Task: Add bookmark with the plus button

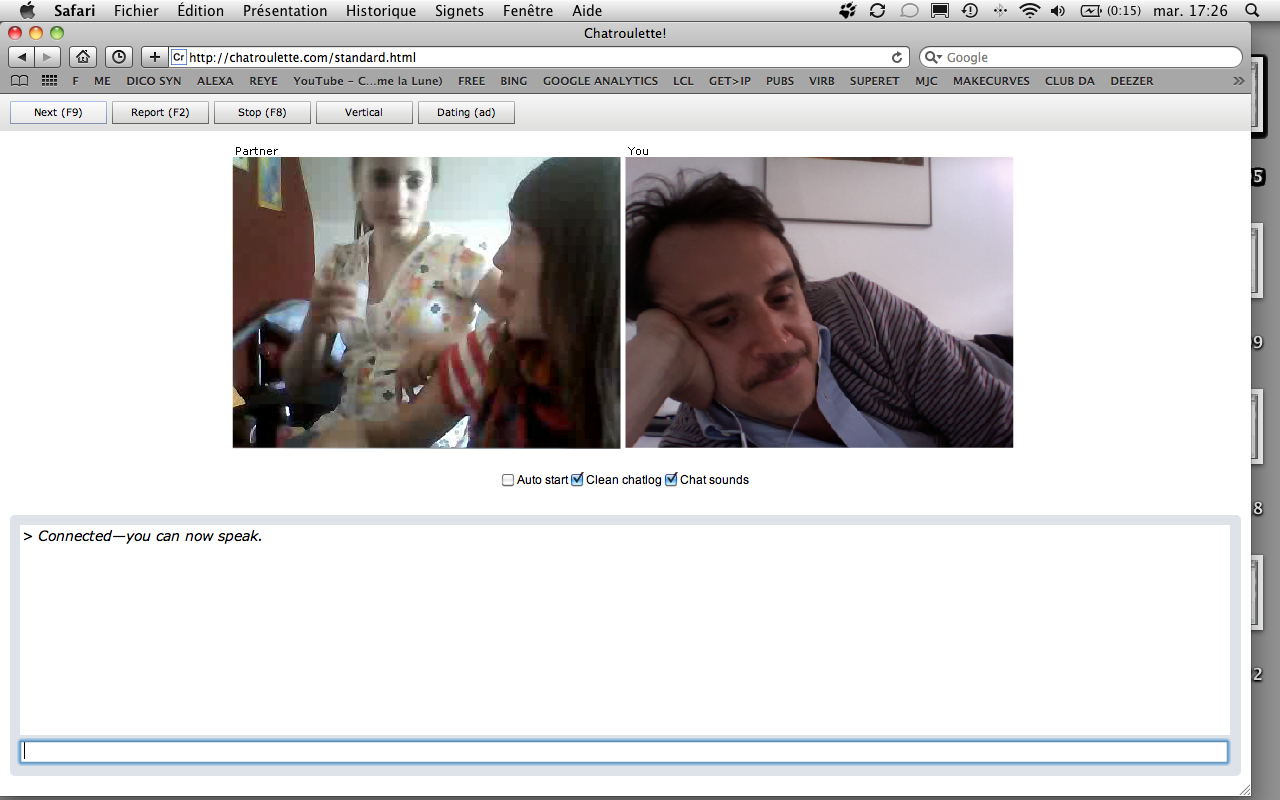Action: click(x=154, y=57)
